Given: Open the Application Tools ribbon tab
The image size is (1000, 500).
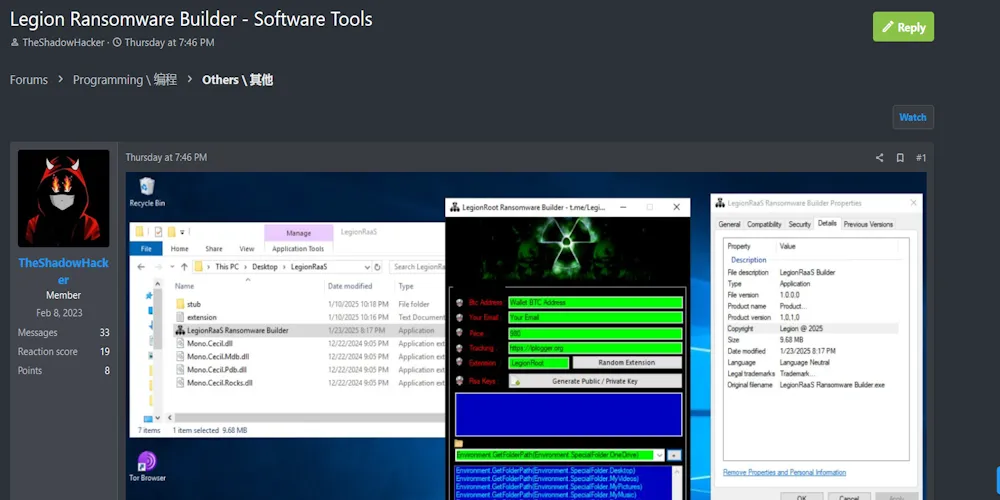Looking at the screenshot, I should (x=298, y=249).
